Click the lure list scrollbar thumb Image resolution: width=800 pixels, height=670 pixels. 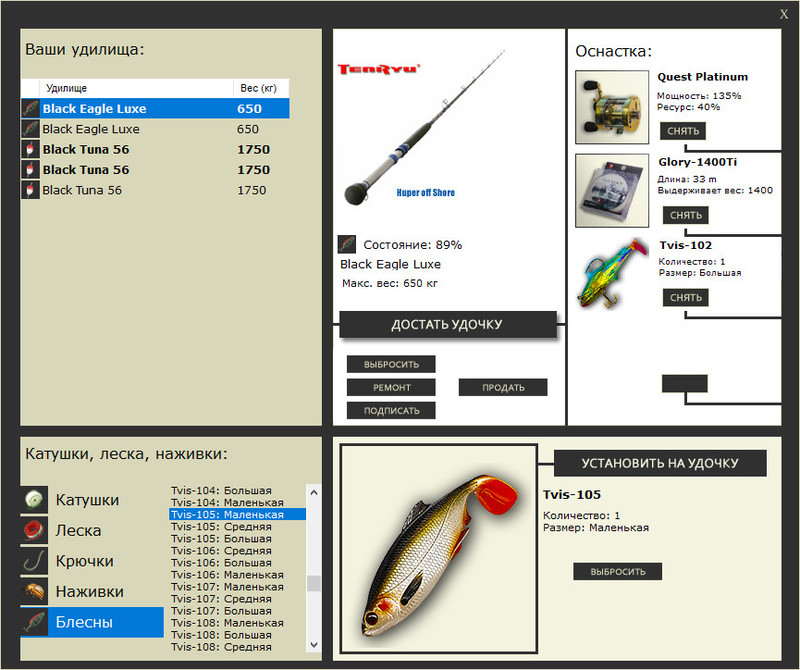click(314, 583)
